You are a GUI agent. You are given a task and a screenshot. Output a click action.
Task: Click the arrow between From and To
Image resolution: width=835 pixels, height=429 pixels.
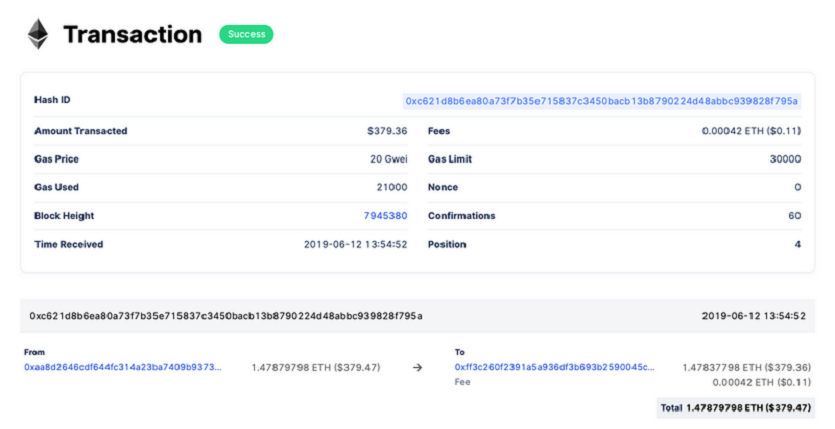click(x=418, y=367)
